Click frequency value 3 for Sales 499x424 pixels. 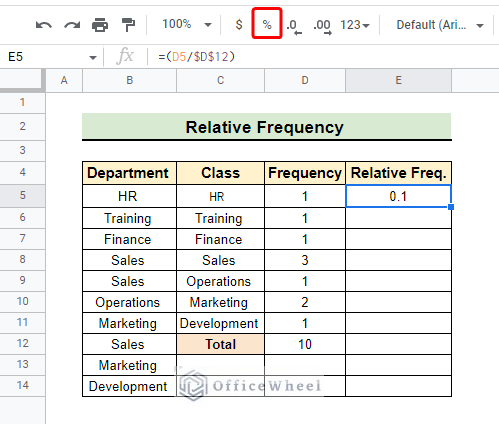pyautogui.click(x=305, y=260)
